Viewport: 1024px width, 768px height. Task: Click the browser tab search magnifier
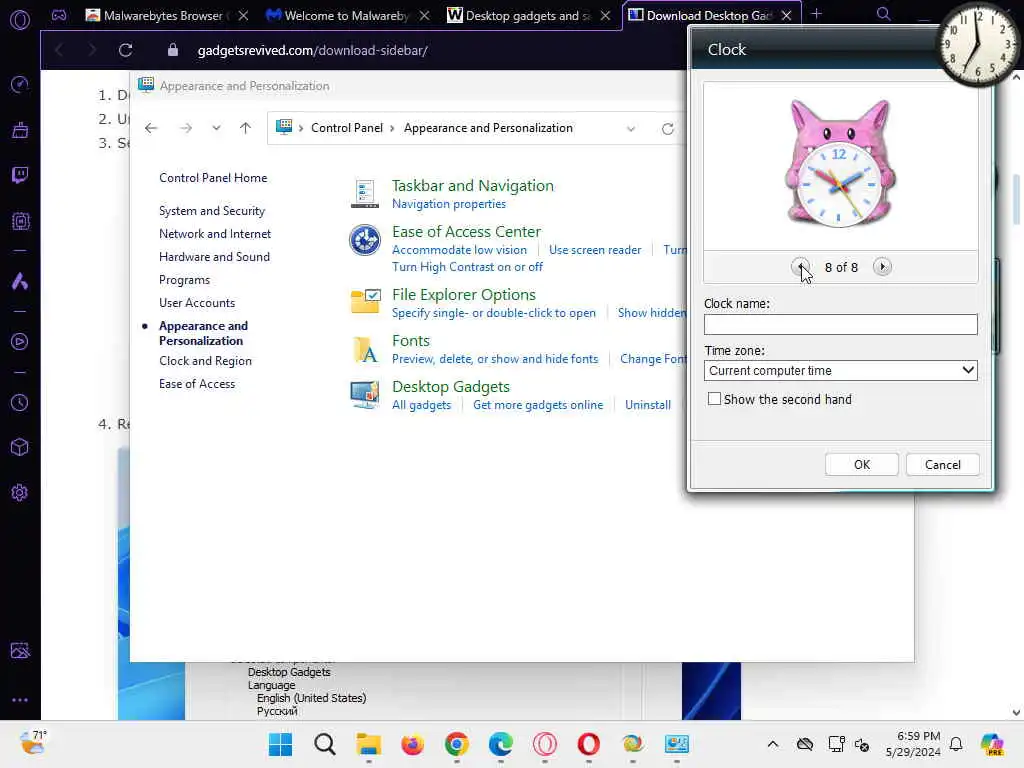click(x=883, y=14)
